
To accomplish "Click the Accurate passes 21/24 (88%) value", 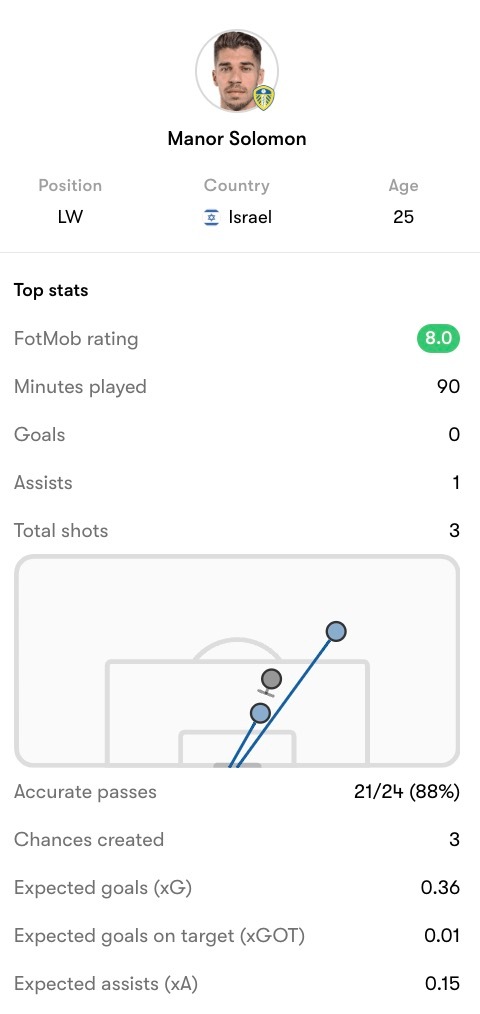I will click(407, 792).
